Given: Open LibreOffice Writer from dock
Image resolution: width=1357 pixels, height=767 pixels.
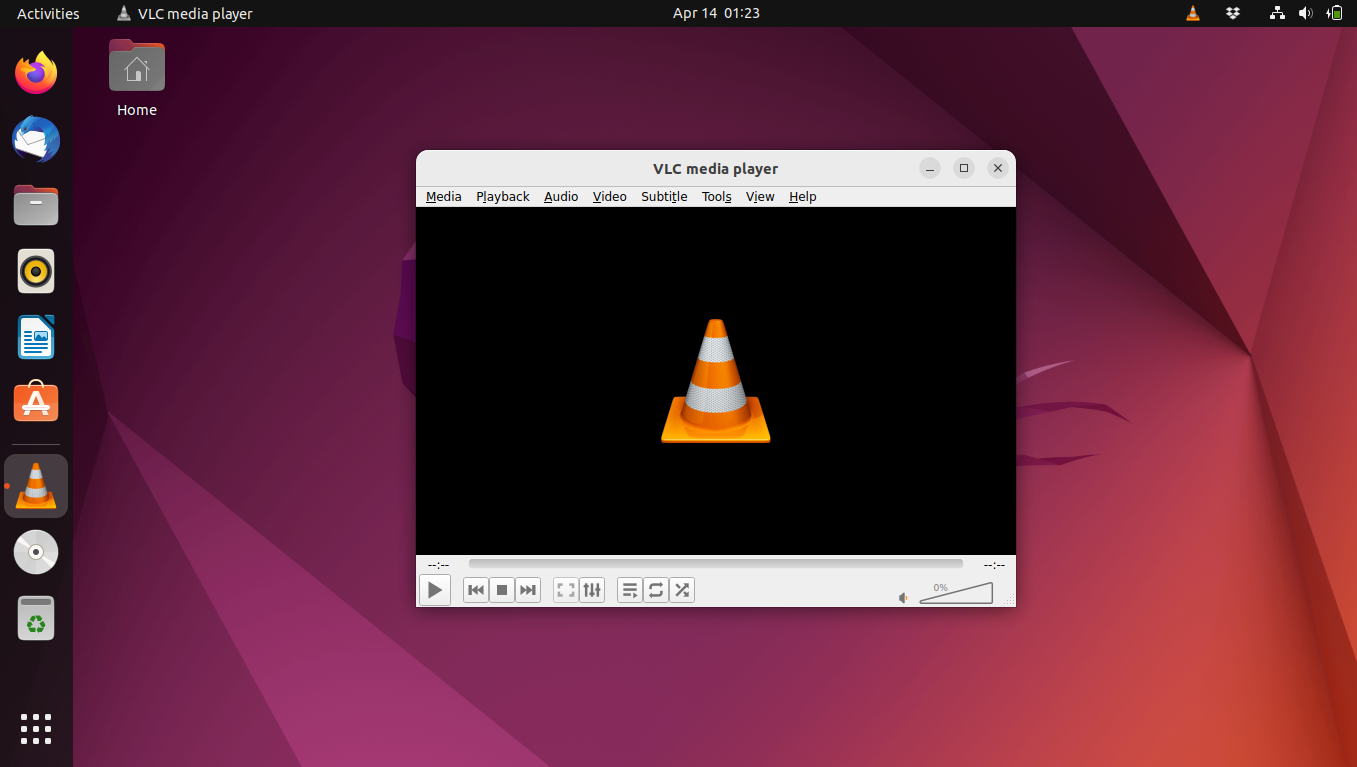Looking at the screenshot, I should tap(36, 337).
